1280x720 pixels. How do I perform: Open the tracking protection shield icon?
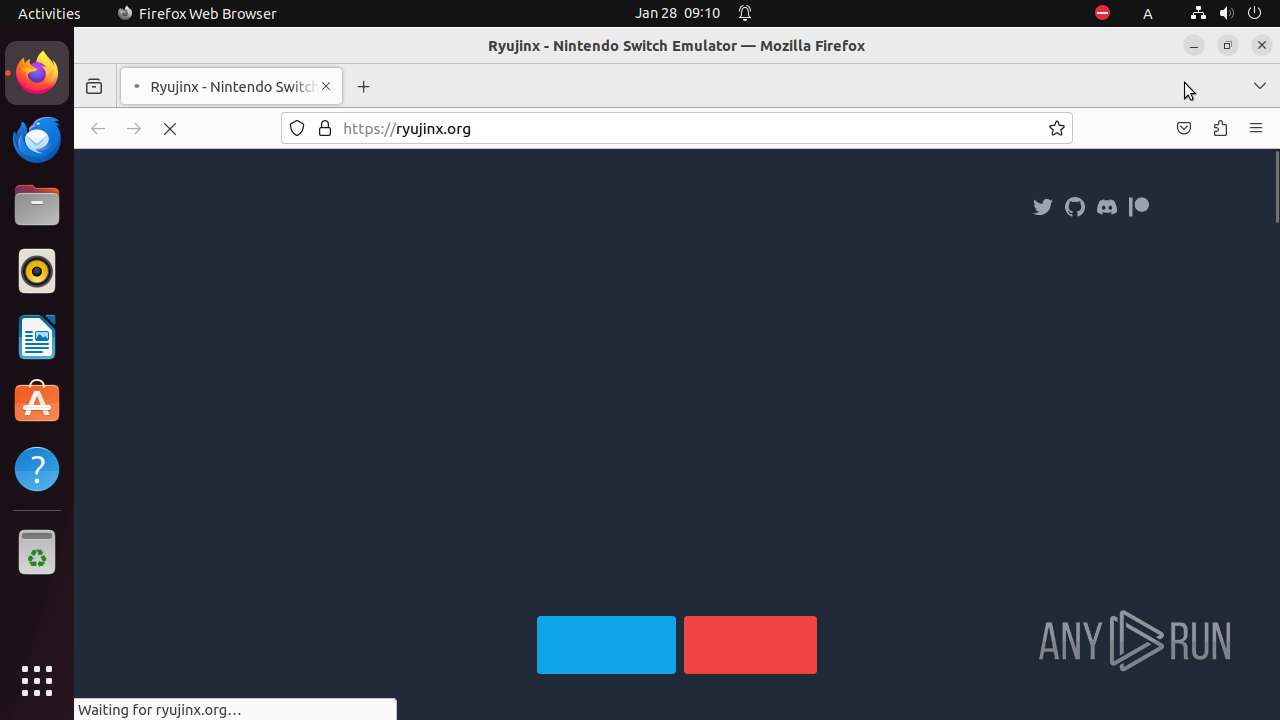click(297, 128)
